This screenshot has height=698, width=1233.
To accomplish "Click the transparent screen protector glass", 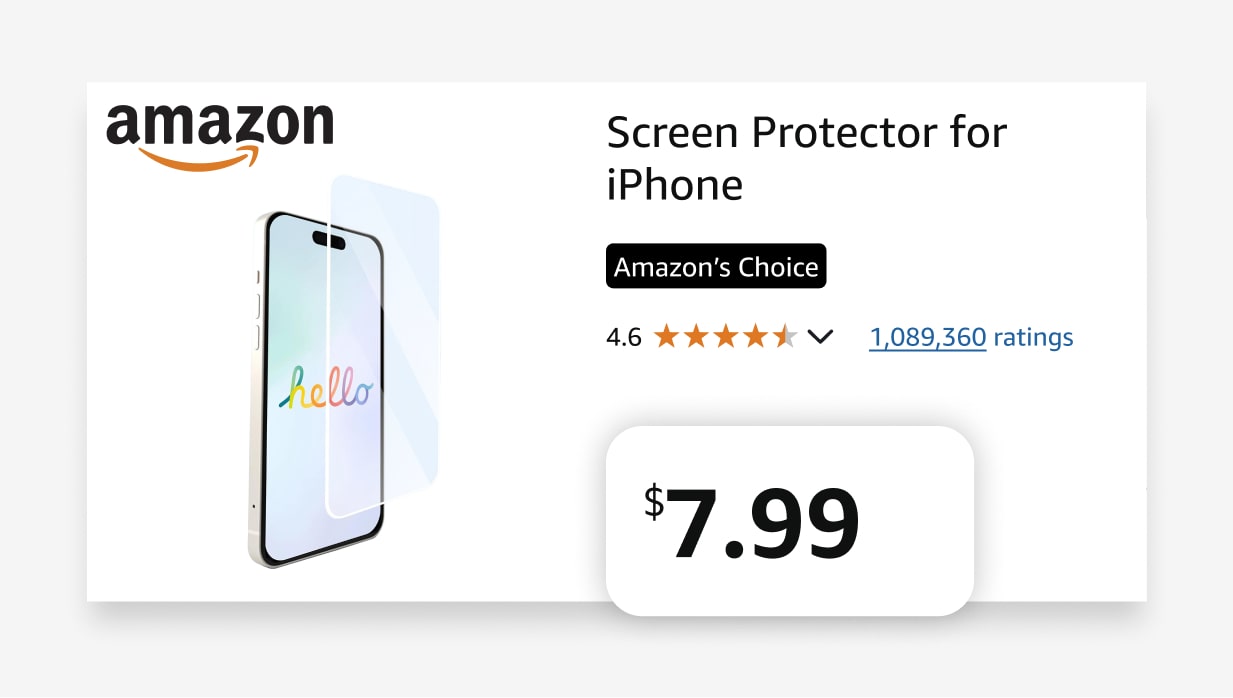I will coord(400,300).
